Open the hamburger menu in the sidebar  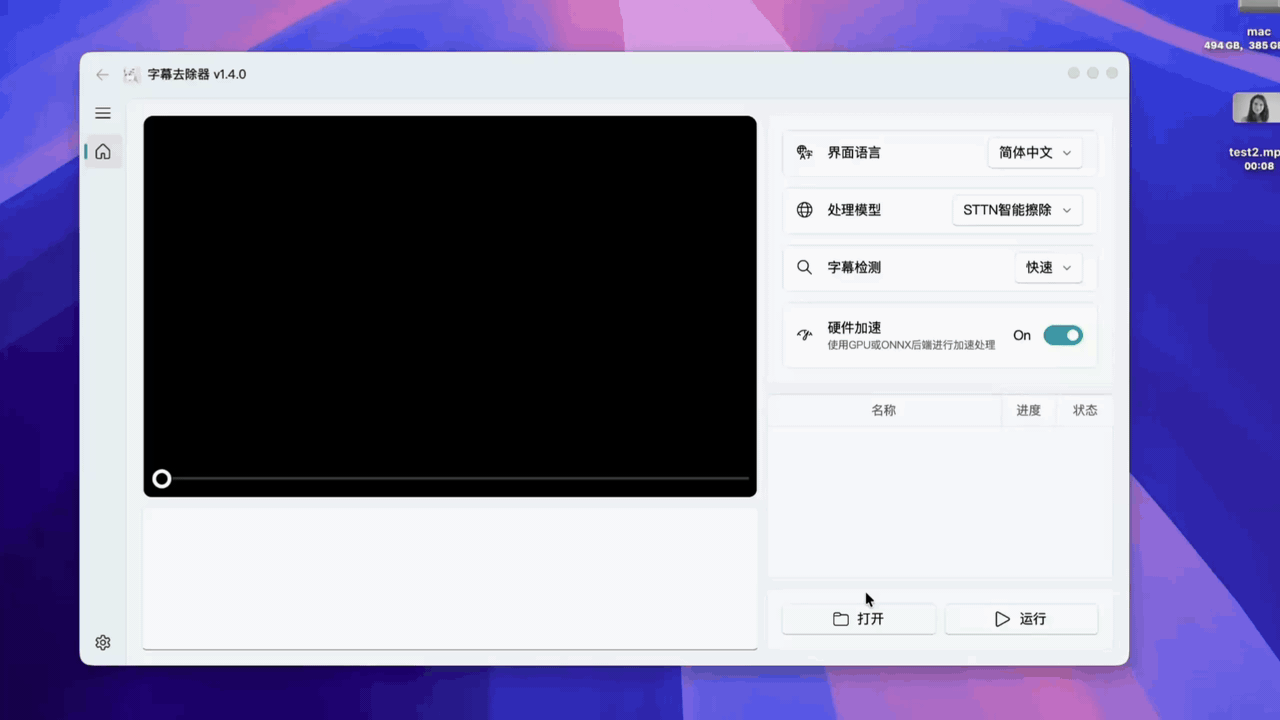click(x=102, y=113)
